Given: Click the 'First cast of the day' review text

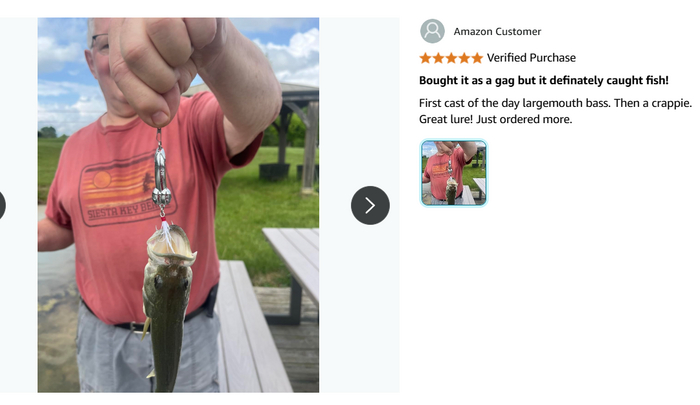Looking at the screenshot, I should click(555, 103).
